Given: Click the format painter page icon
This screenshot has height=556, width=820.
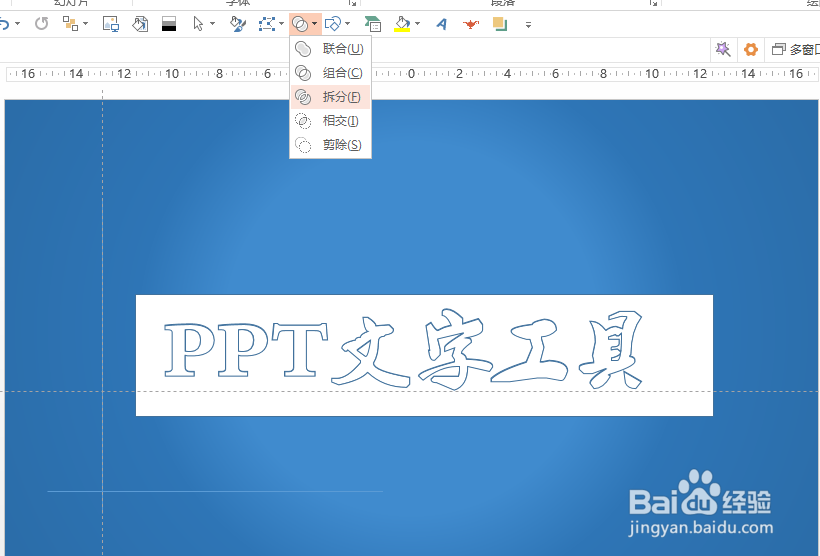Looking at the screenshot, I should point(140,24).
